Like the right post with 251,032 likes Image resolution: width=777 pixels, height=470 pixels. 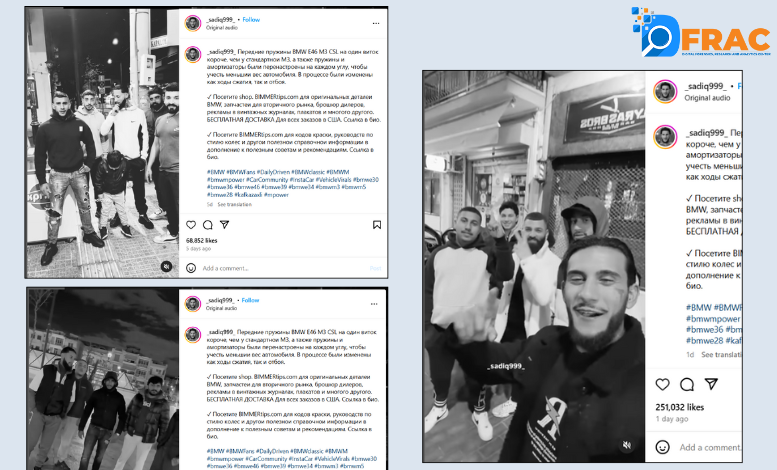(x=663, y=384)
